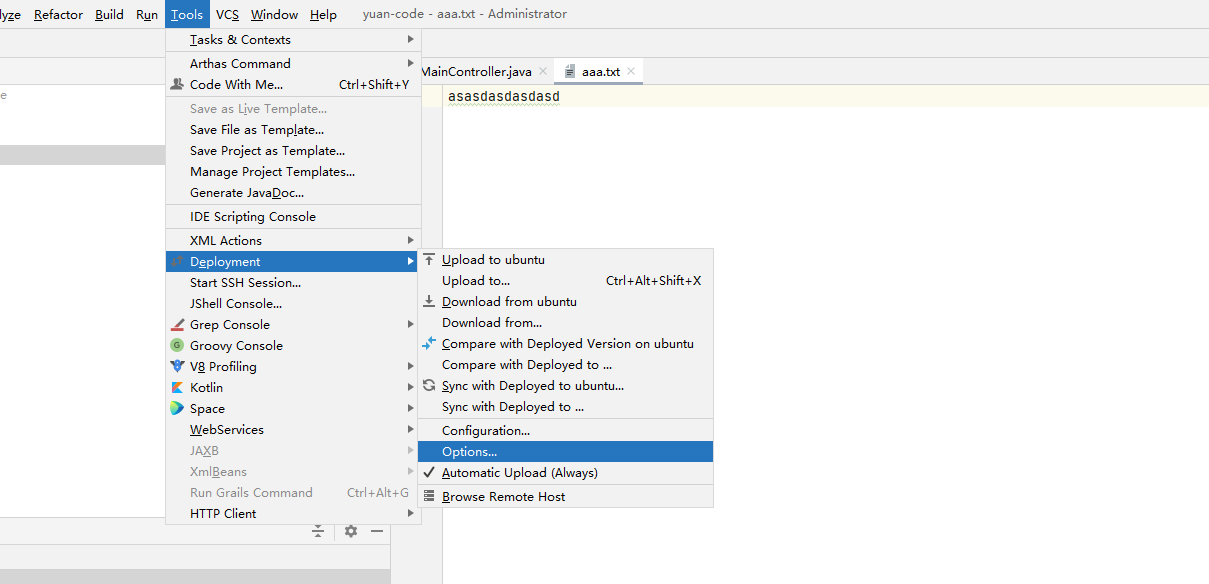Choose Manage Project Templates...
This screenshot has height=584, width=1209.
pyautogui.click(x=293, y=172)
